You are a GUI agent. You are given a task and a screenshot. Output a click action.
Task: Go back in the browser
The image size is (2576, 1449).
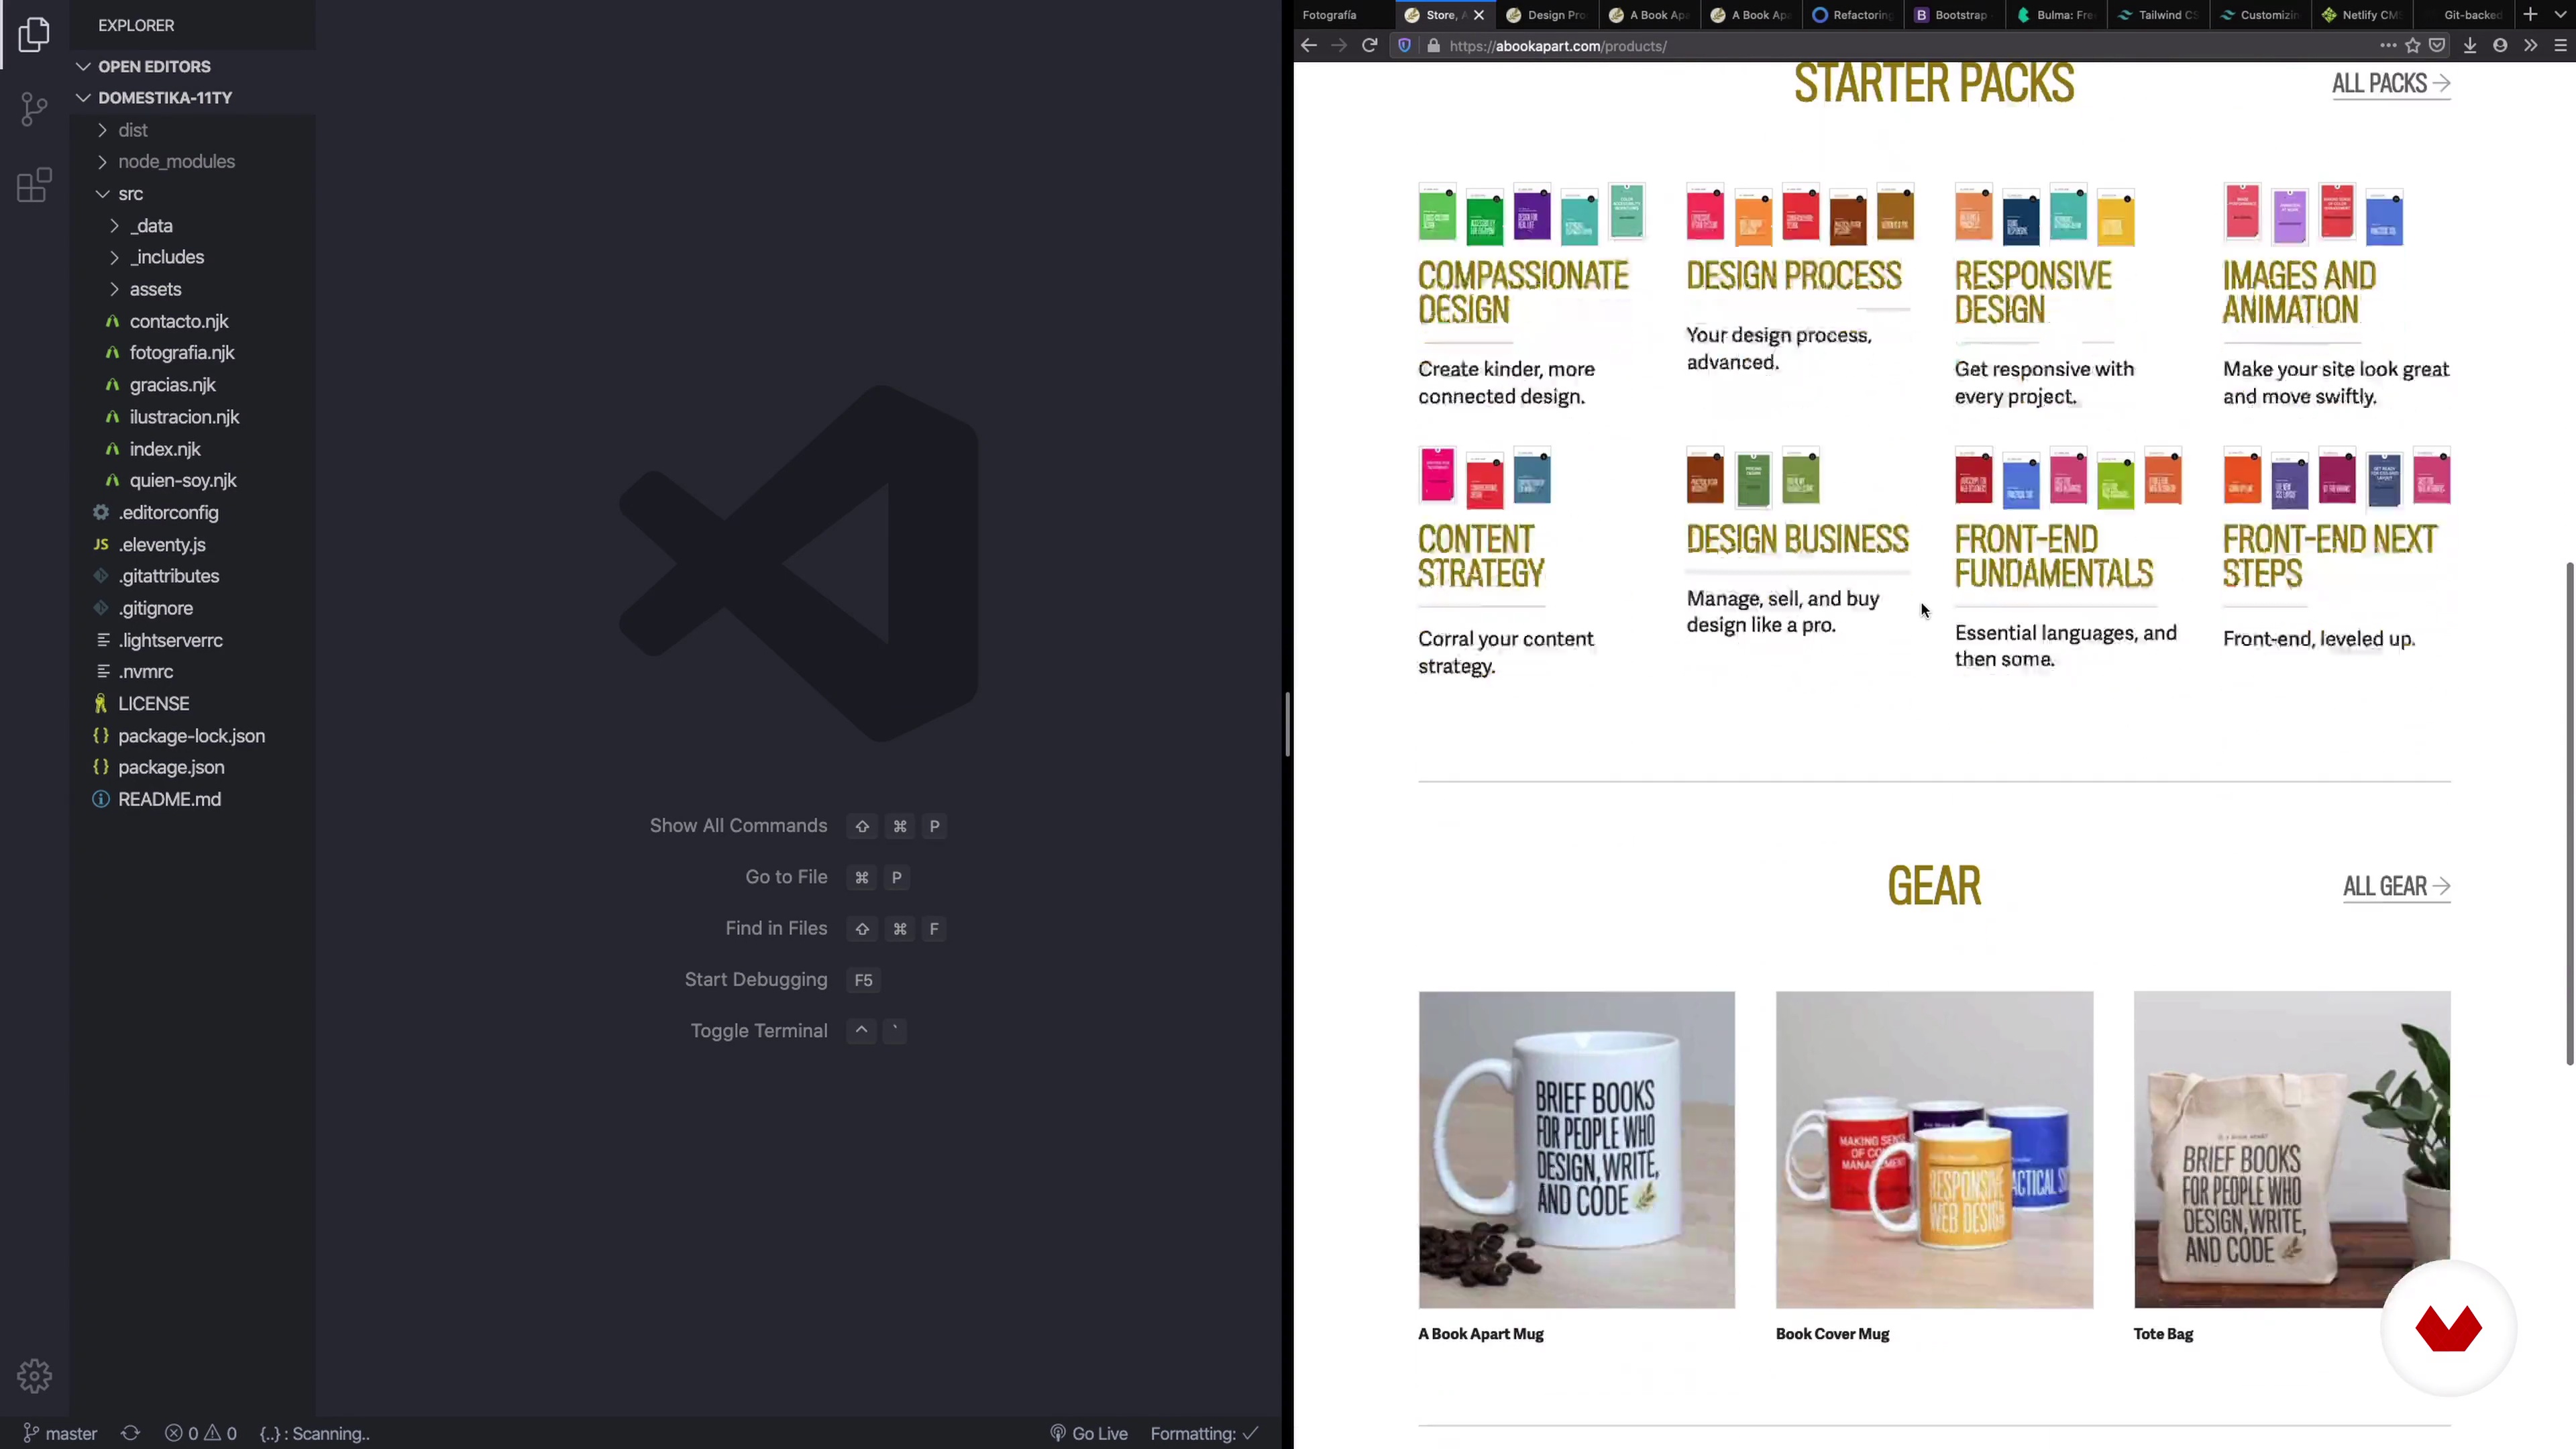pos(1309,45)
